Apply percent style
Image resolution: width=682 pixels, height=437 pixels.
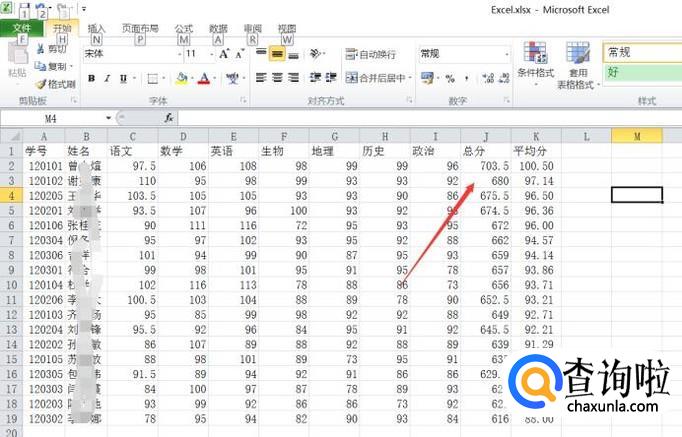pos(450,79)
